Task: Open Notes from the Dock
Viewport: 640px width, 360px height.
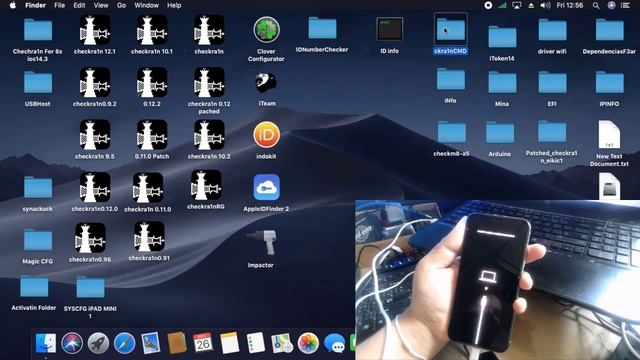Action: point(229,342)
